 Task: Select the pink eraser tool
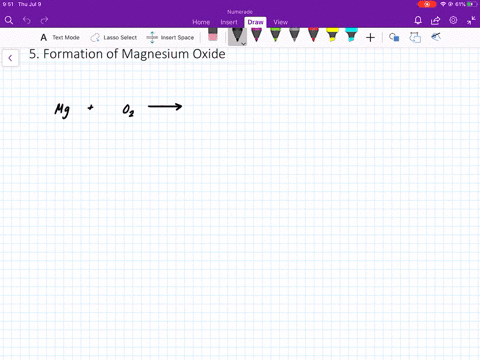click(x=212, y=35)
